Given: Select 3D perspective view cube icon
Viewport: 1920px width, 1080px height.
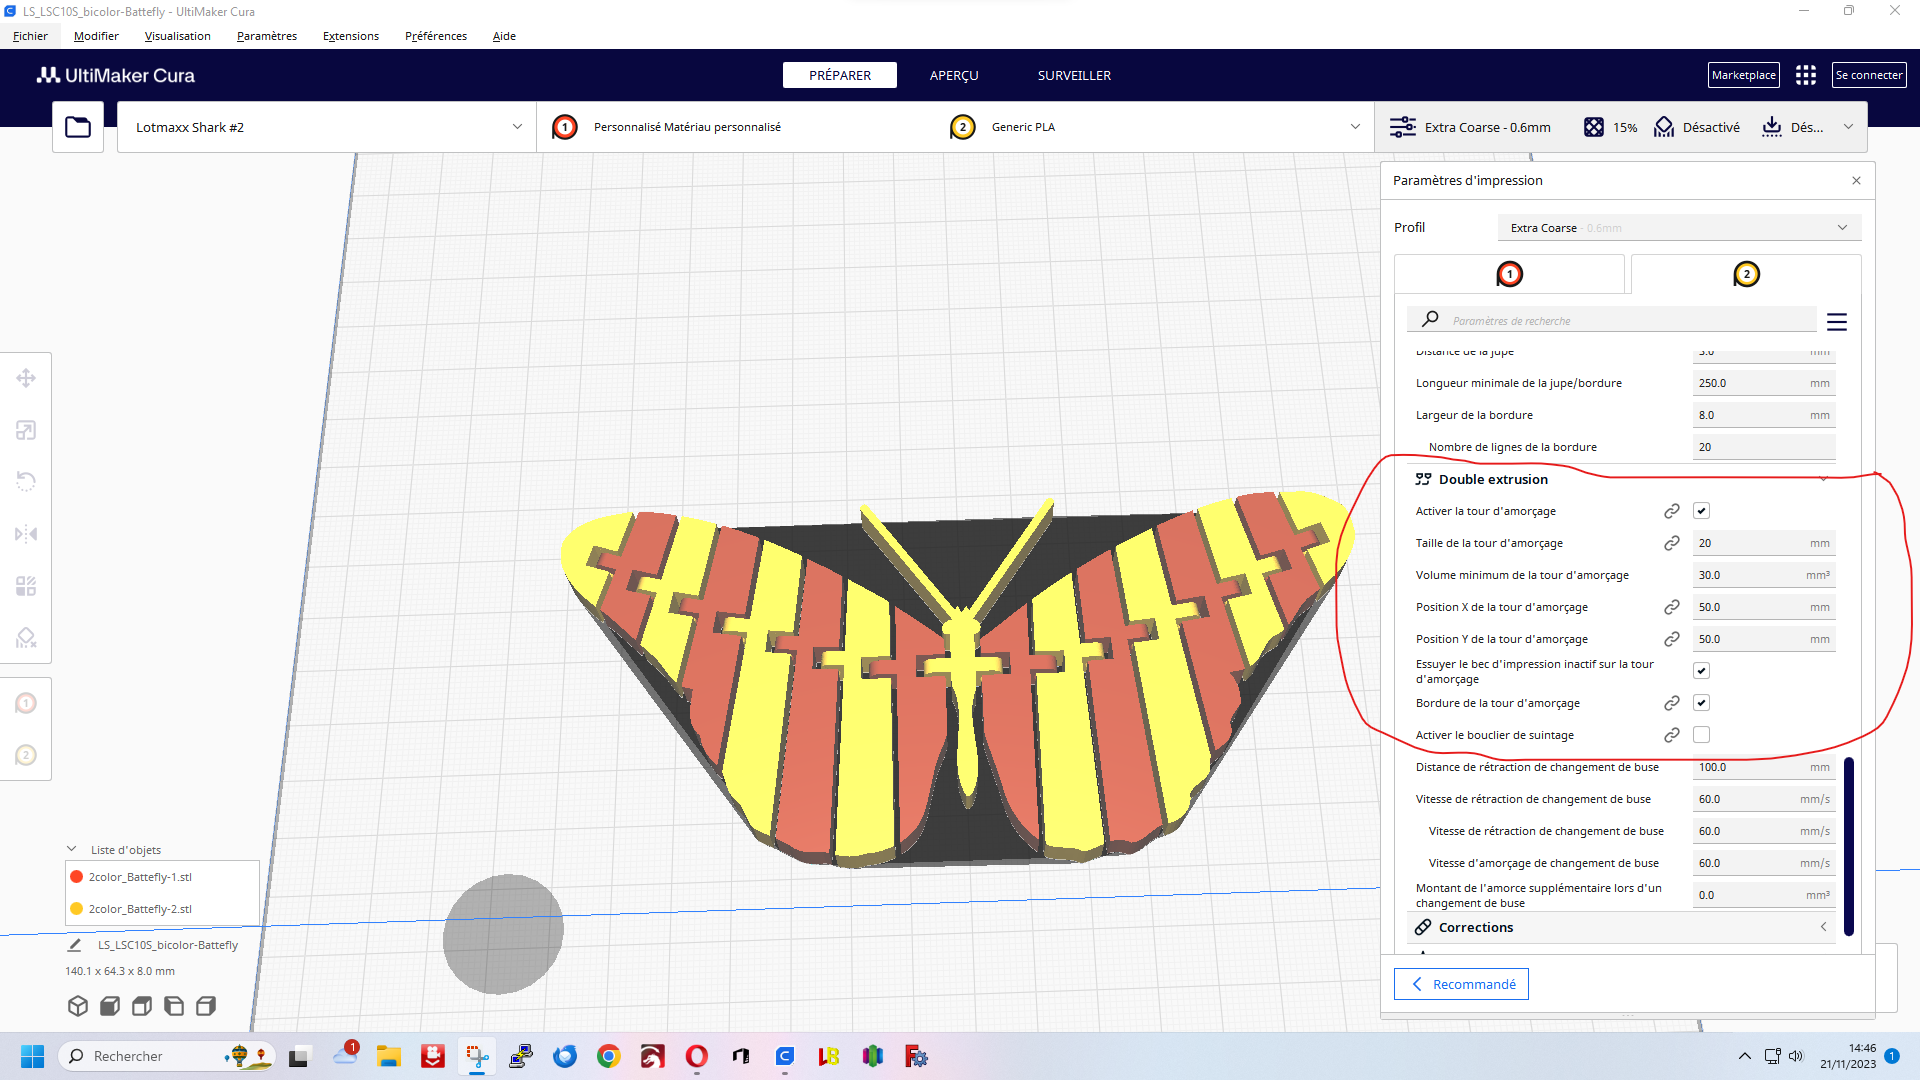Looking at the screenshot, I should coord(78,1006).
